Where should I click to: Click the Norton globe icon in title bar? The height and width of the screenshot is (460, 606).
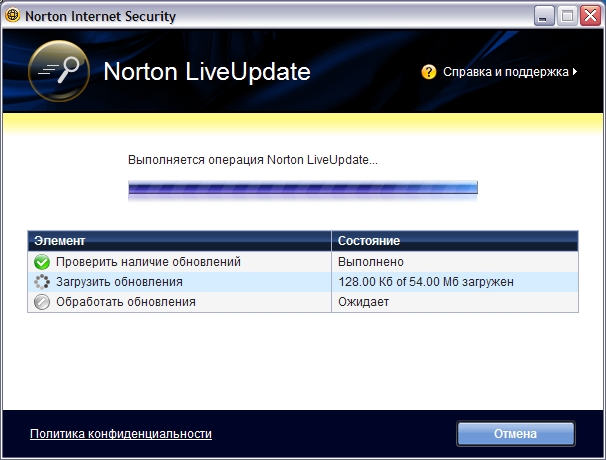tap(13, 15)
